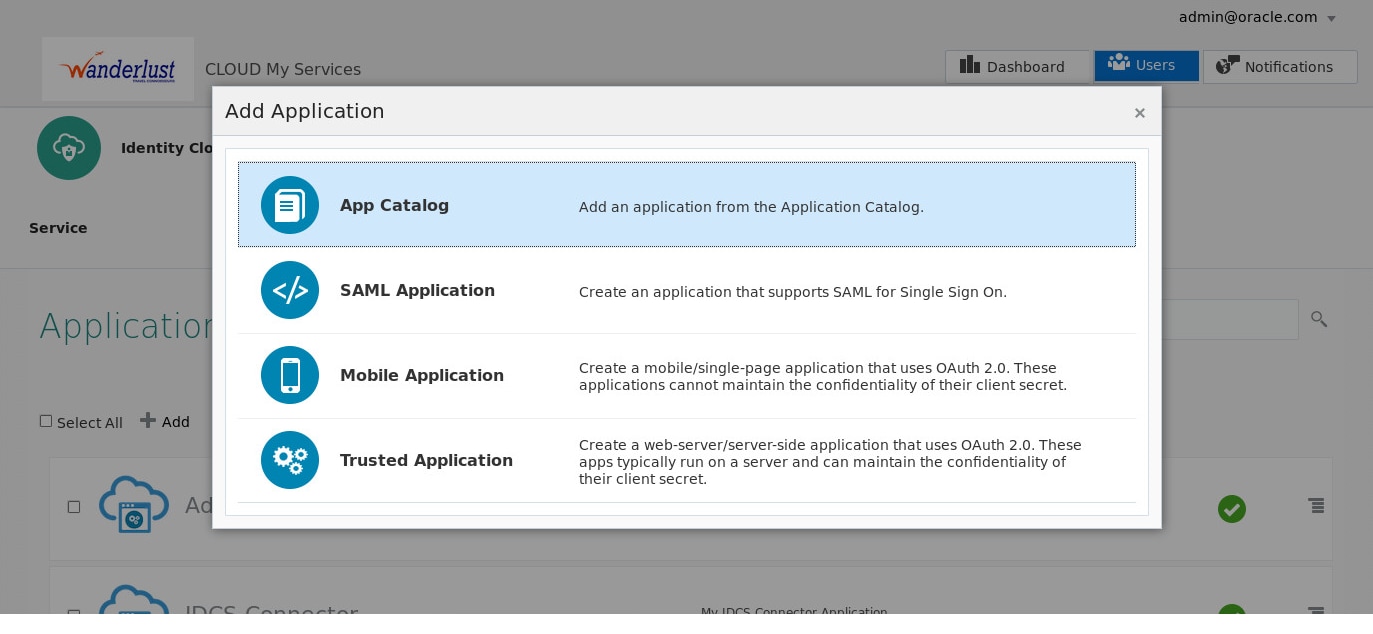The height and width of the screenshot is (634, 1373).
Task: Click the first application's cloud icon
Action: click(134, 505)
